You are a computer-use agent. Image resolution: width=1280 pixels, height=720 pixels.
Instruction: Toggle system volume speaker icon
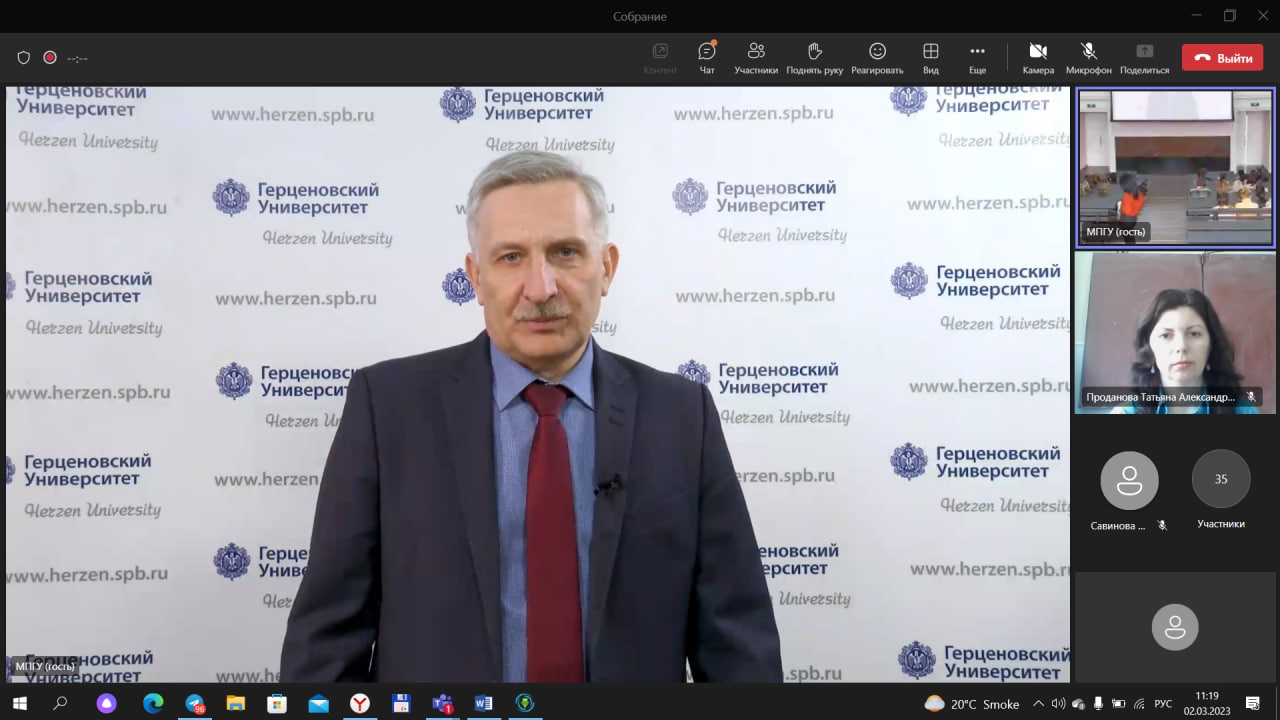(1058, 704)
